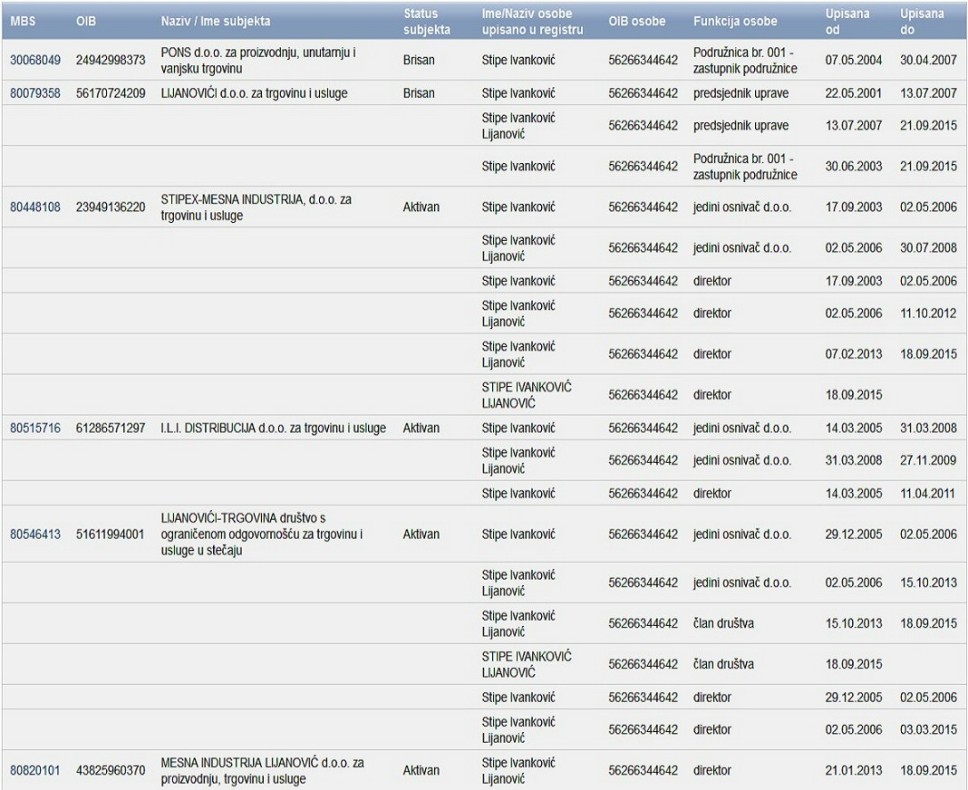This screenshot has width=968, height=790.
Task: Click 'zastupnik podružnice' function in PONS row
Action: click(745, 60)
